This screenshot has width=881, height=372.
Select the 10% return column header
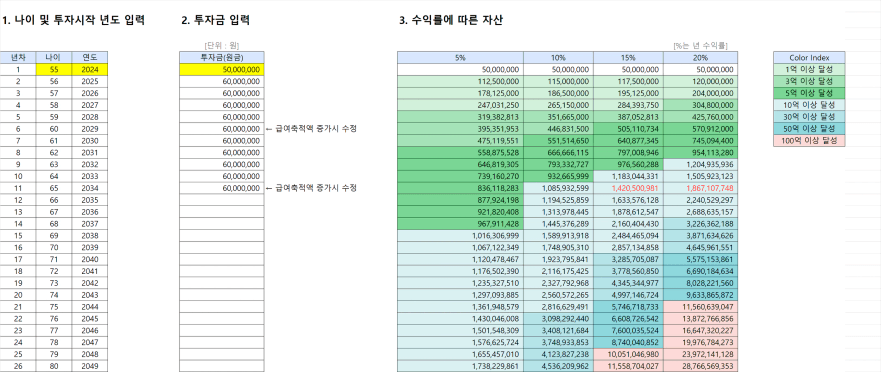[558, 57]
